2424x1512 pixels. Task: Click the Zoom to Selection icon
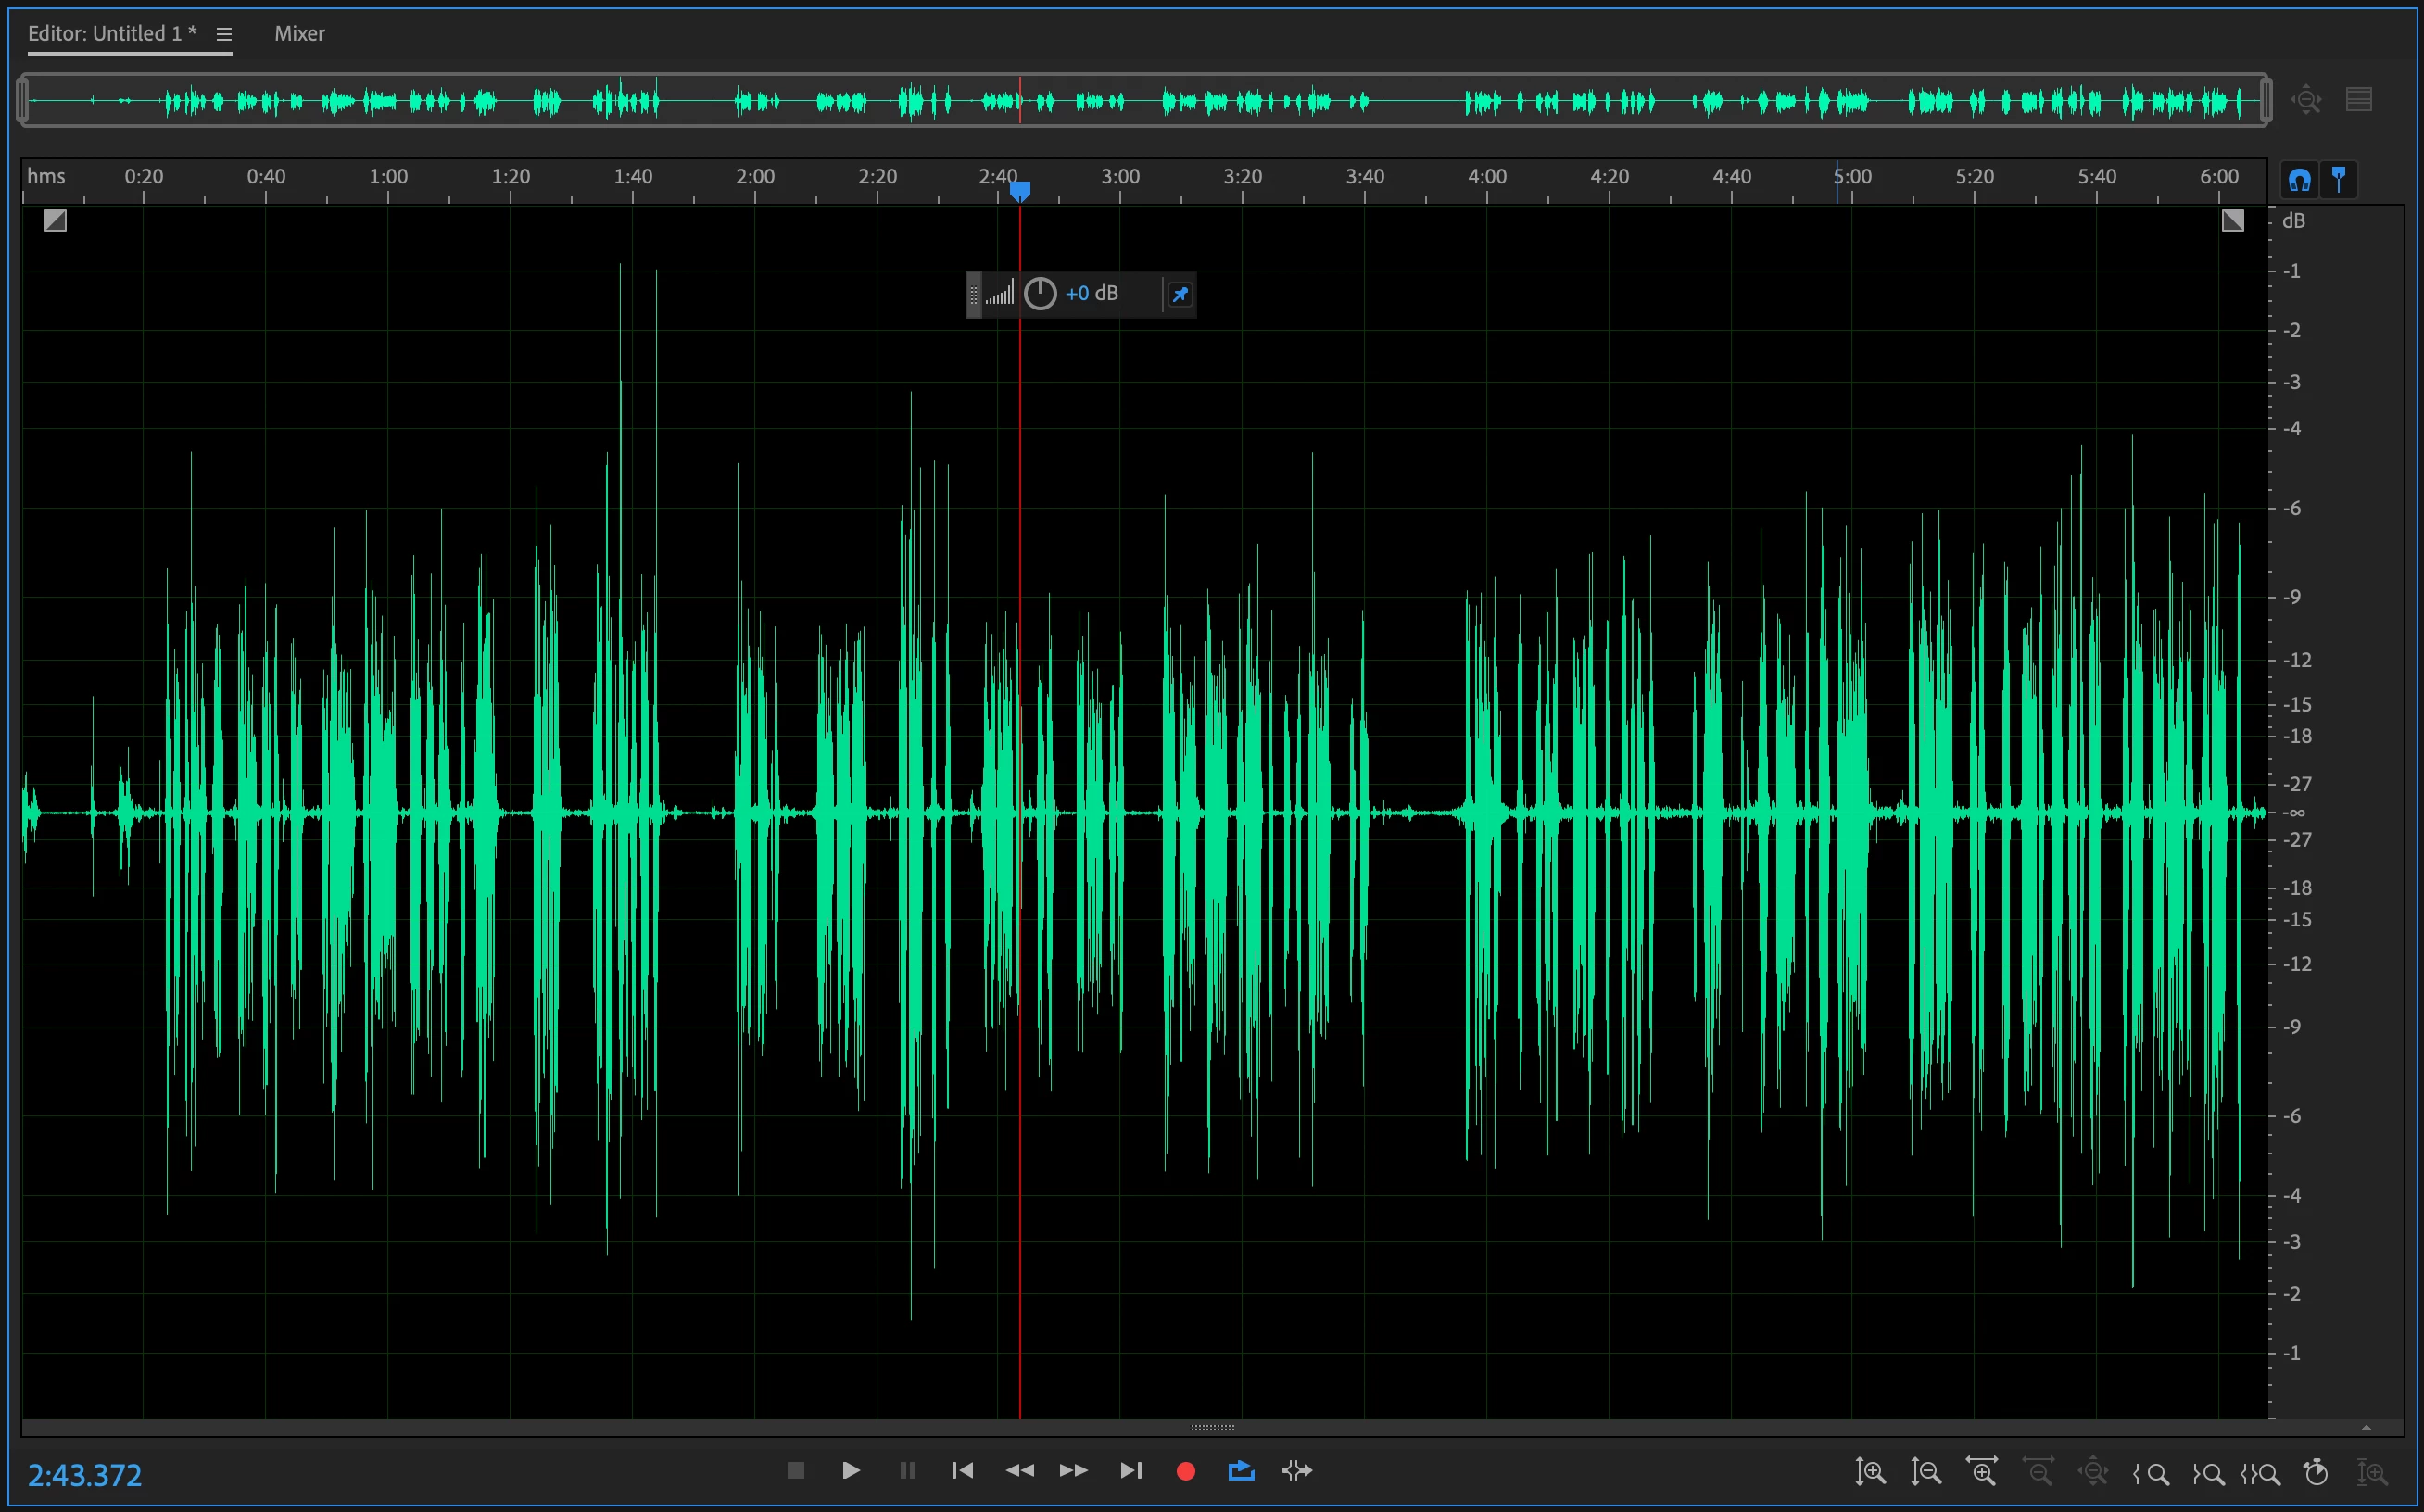click(x=2261, y=1473)
